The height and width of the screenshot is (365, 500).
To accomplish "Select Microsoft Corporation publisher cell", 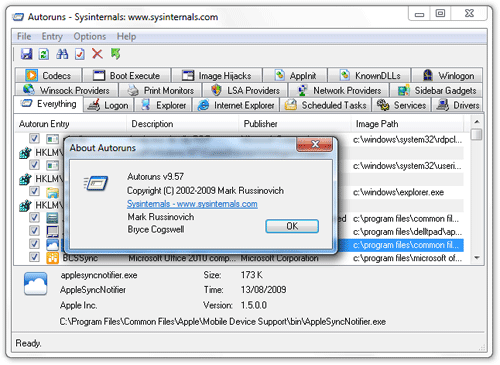I will pyautogui.click(x=279, y=258).
